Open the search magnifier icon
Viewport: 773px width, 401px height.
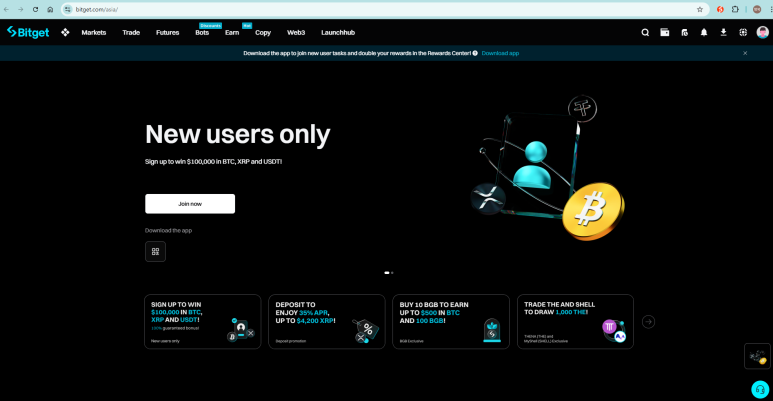click(645, 33)
